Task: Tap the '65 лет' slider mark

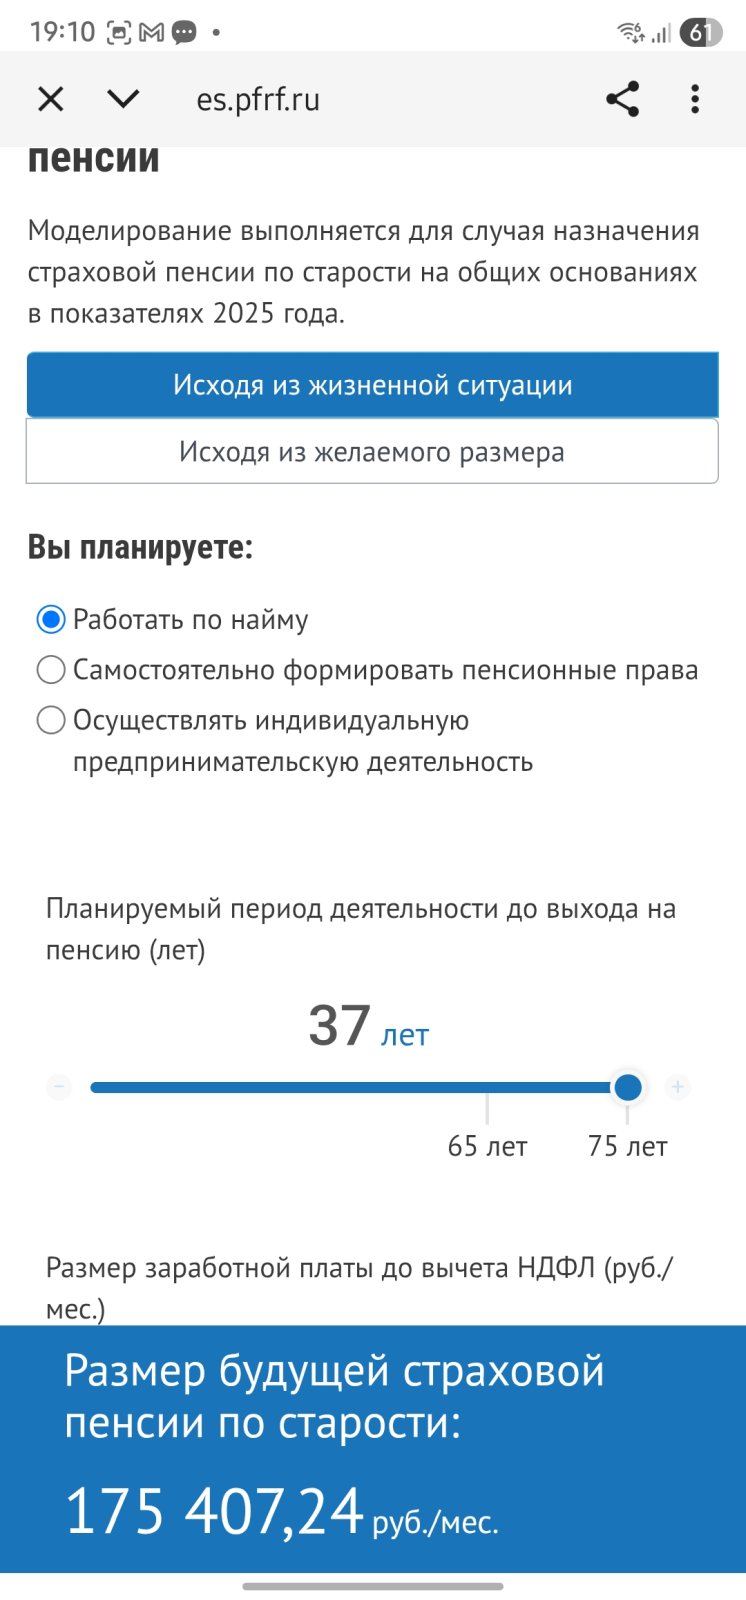Action: 487,1146
